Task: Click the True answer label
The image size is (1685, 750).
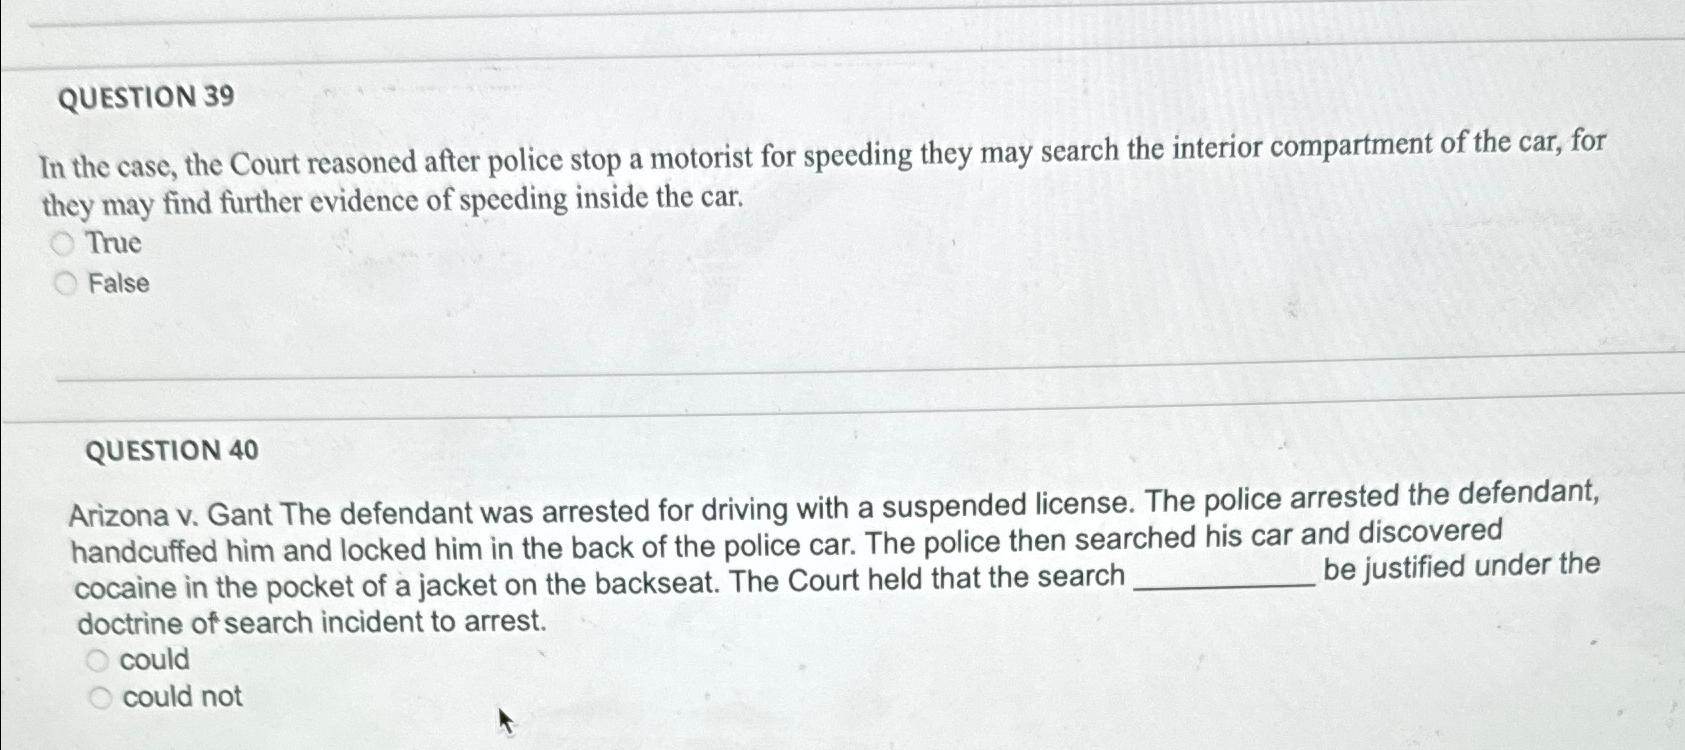Action: click(112, 242)
